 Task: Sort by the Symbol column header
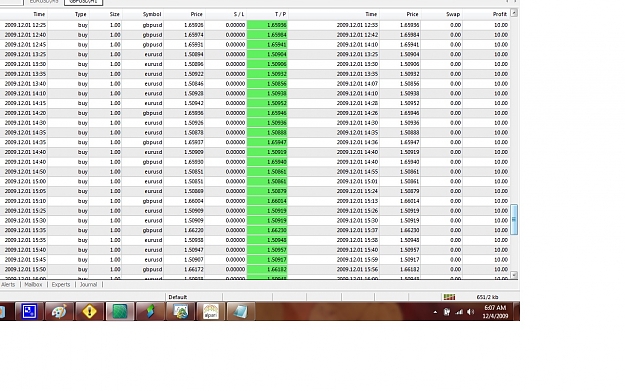click(152, 14)
